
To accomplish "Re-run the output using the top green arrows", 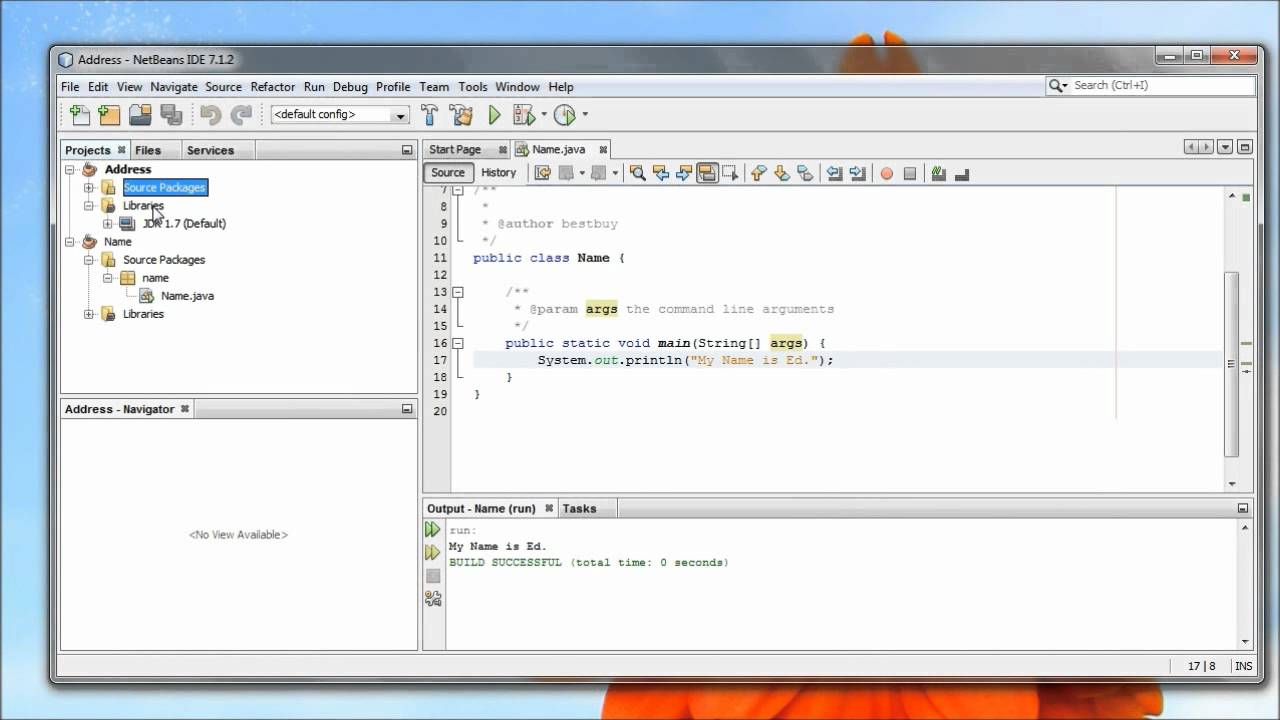I will point(432,530).
